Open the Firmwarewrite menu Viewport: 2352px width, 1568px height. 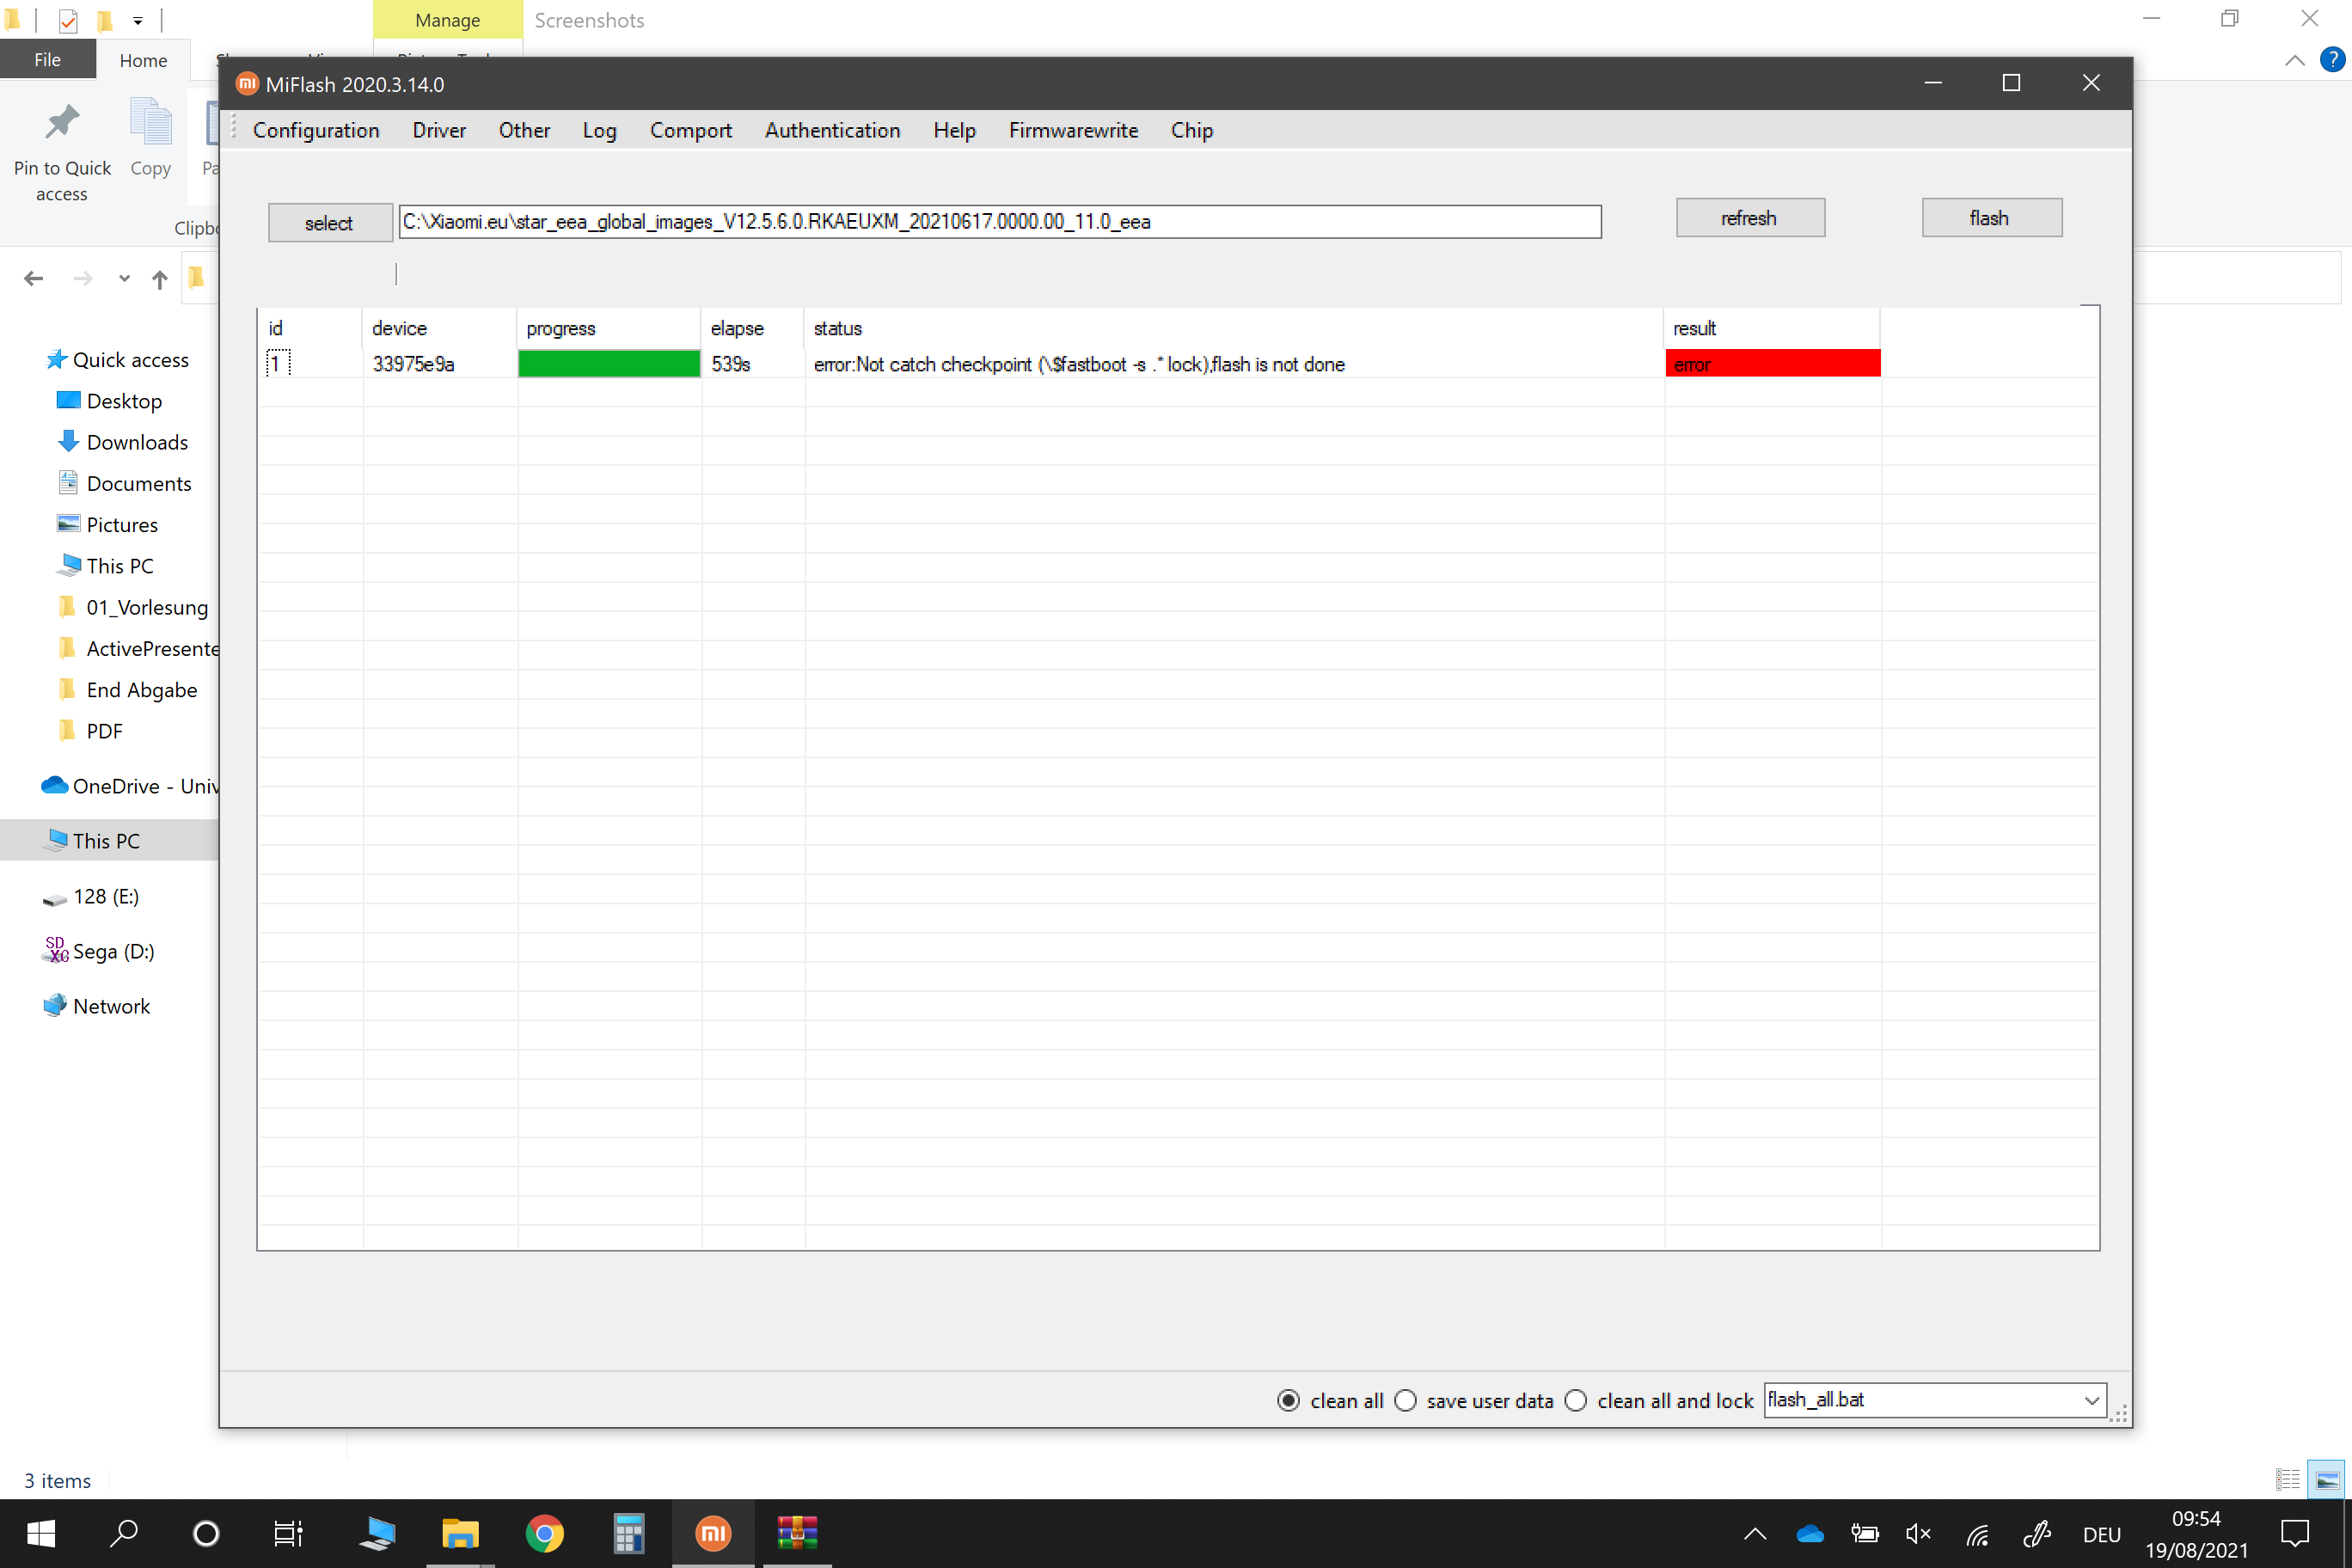click(1072, 130)
